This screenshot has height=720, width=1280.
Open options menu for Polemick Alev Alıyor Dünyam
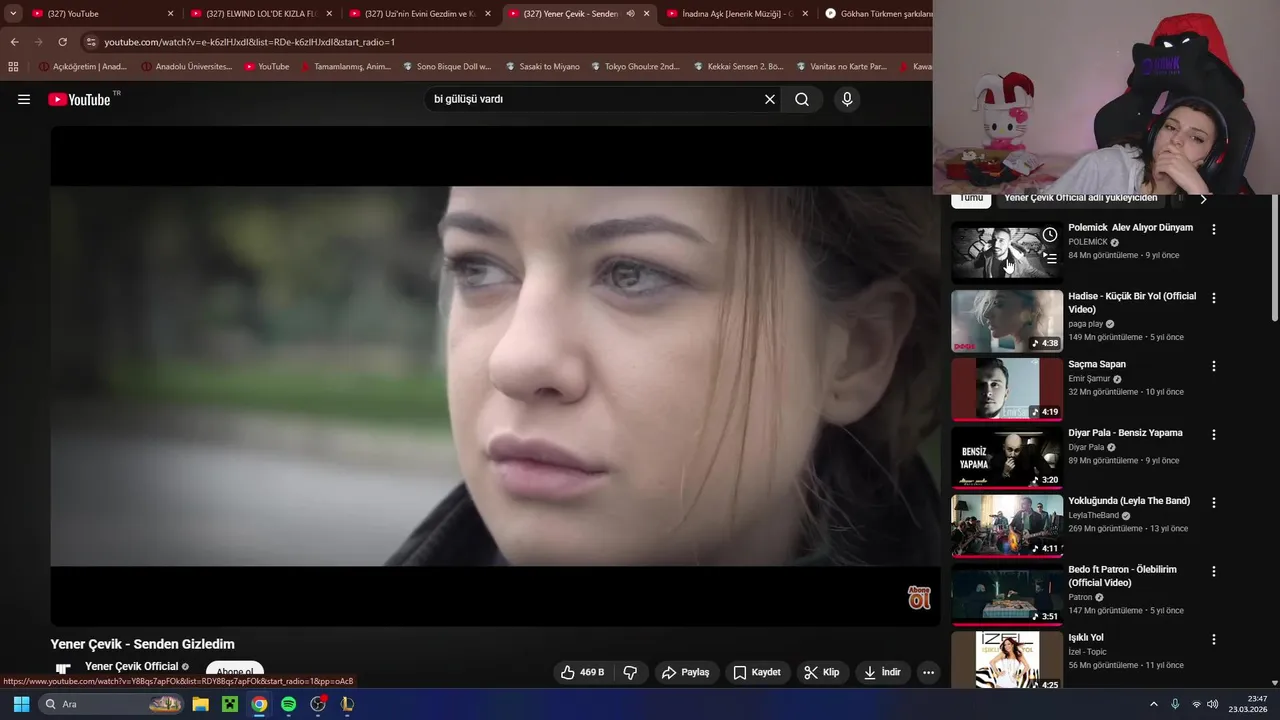point(1214,229)
